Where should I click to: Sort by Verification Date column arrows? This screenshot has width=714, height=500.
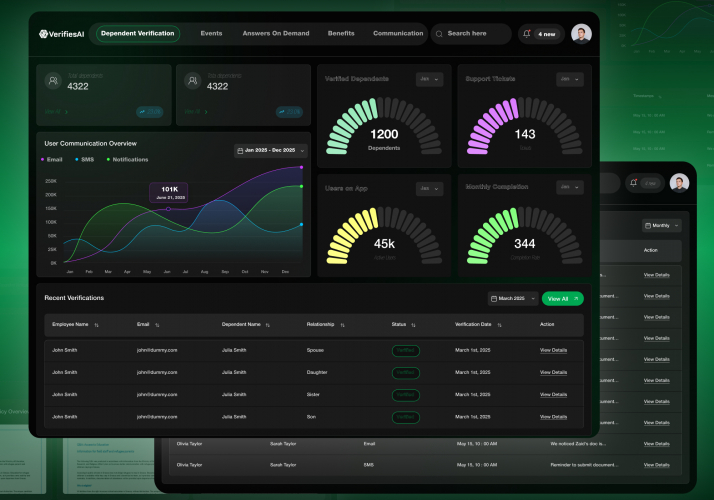click(x=500, y=325)
